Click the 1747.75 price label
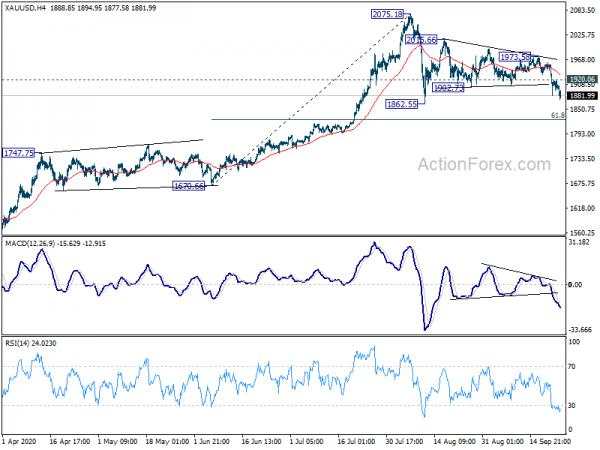600x450 pixels. pyautogui.click(x=19, y=153)
